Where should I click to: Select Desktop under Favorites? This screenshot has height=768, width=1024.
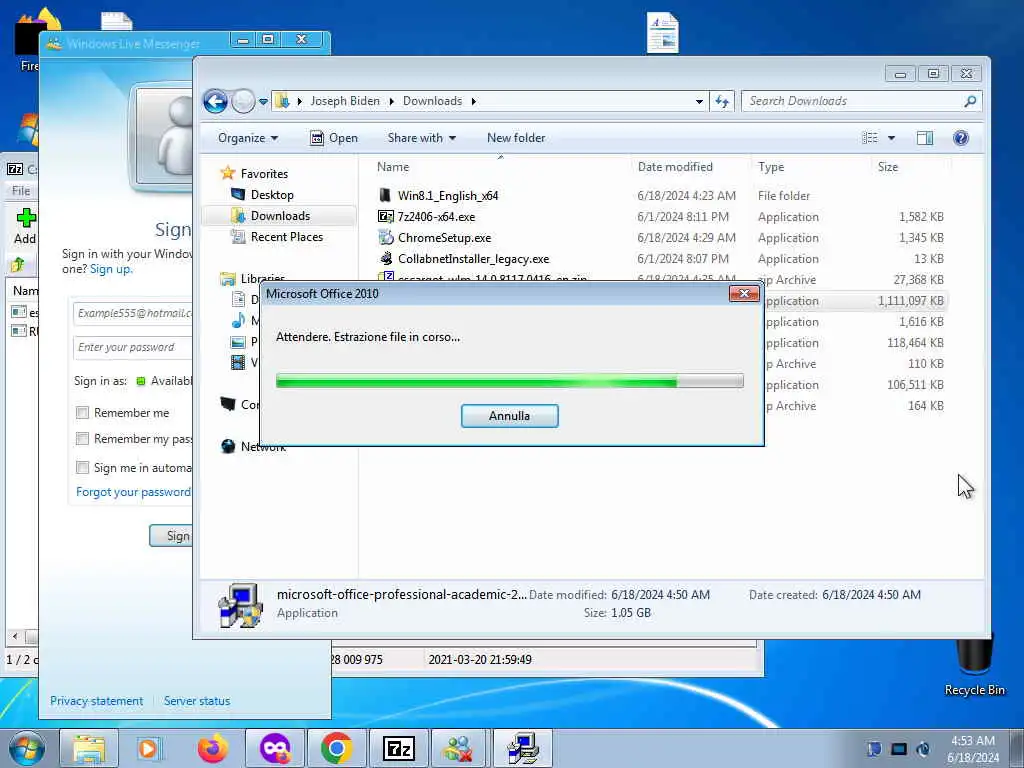click(272, 195)
